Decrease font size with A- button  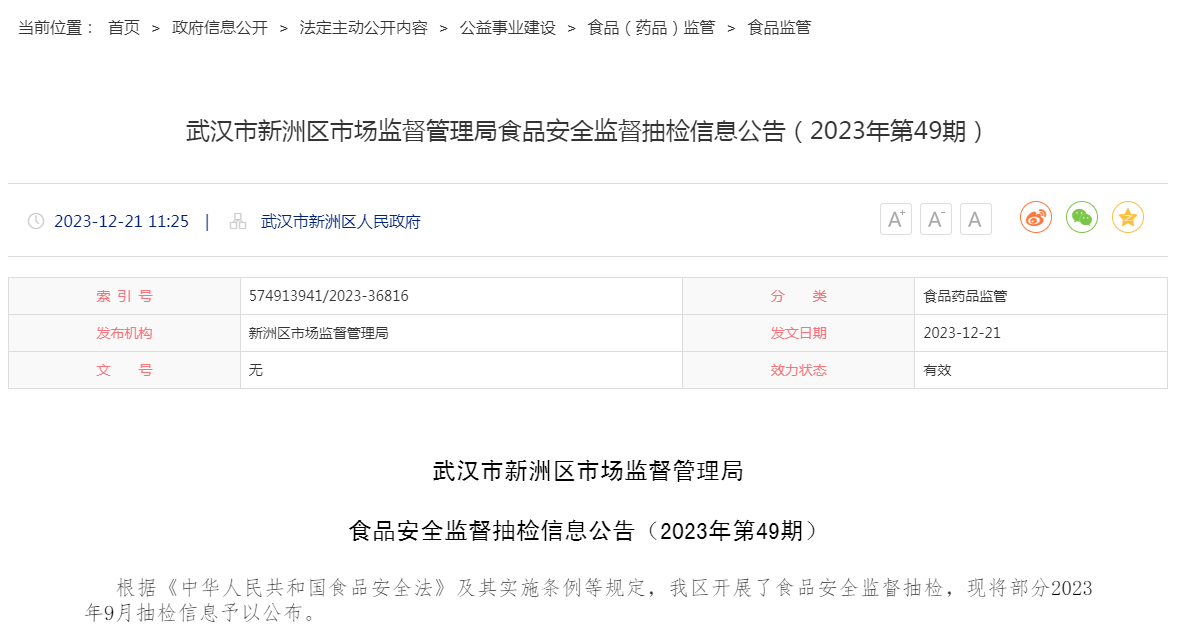coord(936,220)
